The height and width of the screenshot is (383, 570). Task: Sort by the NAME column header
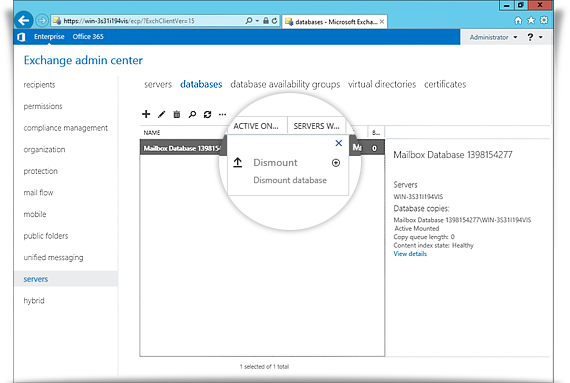pyautogui.click(x=152, y=133)
